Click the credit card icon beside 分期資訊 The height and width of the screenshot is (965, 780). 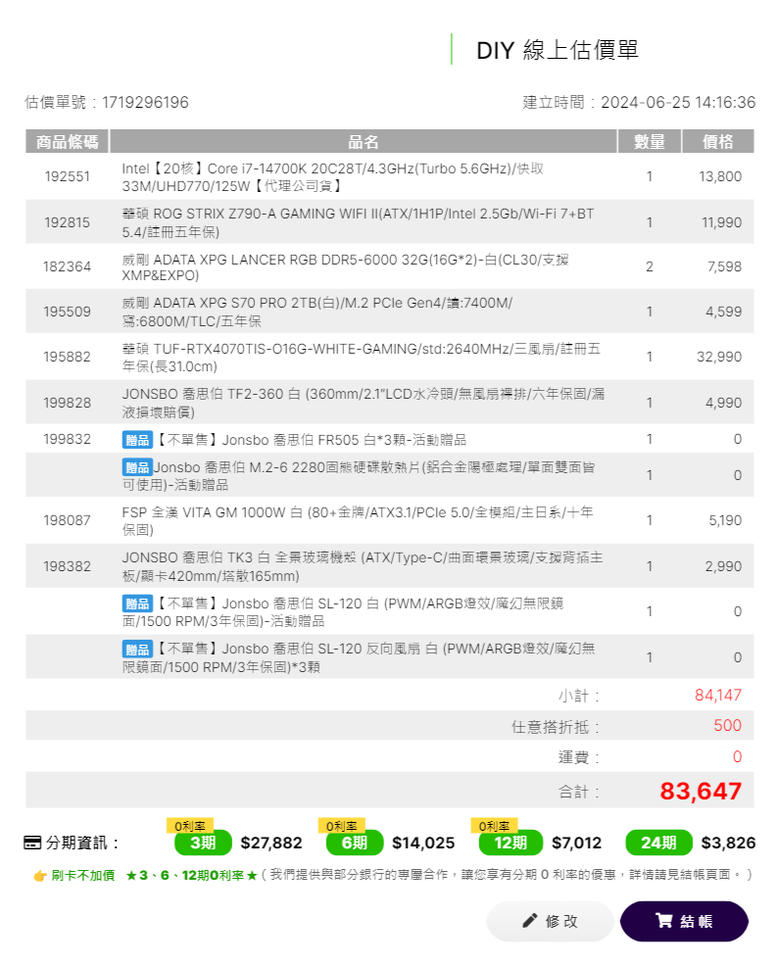(33, 842)
